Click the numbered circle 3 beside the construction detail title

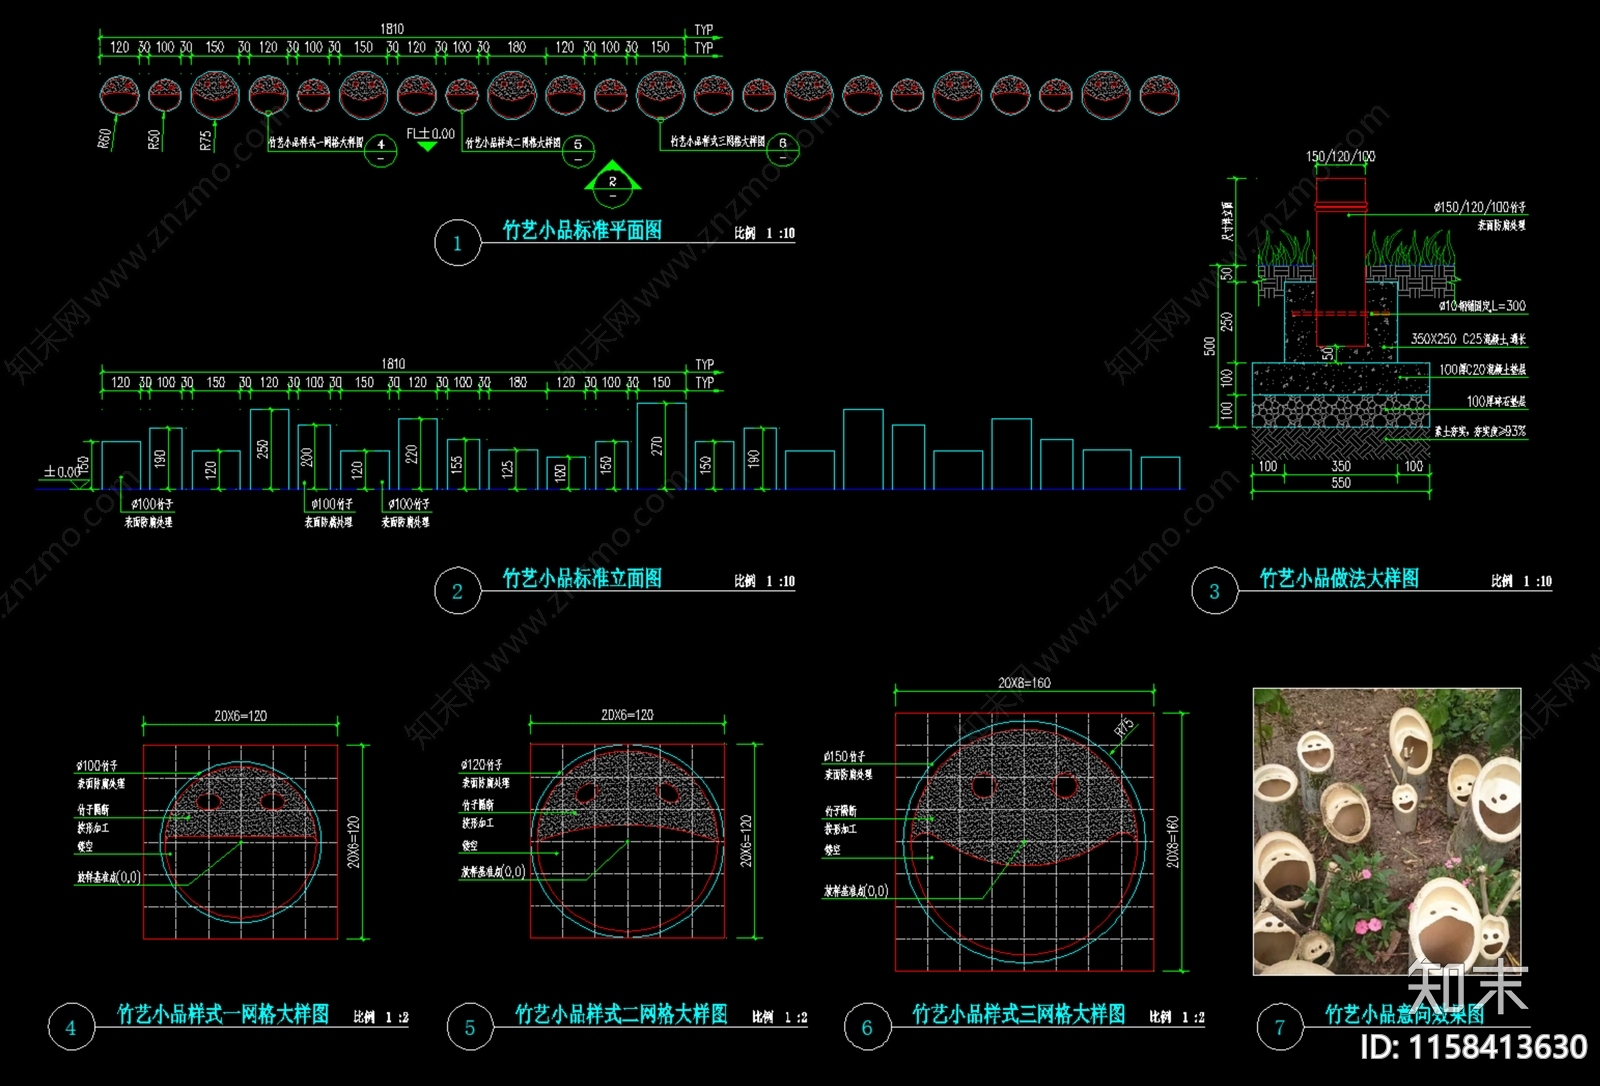pyautogui.click(x=1214, y=591)
